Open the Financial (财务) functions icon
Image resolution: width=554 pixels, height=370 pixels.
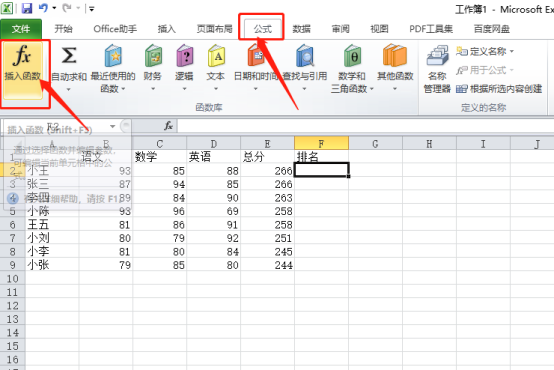pyautogui.click(x=153, y=55)
